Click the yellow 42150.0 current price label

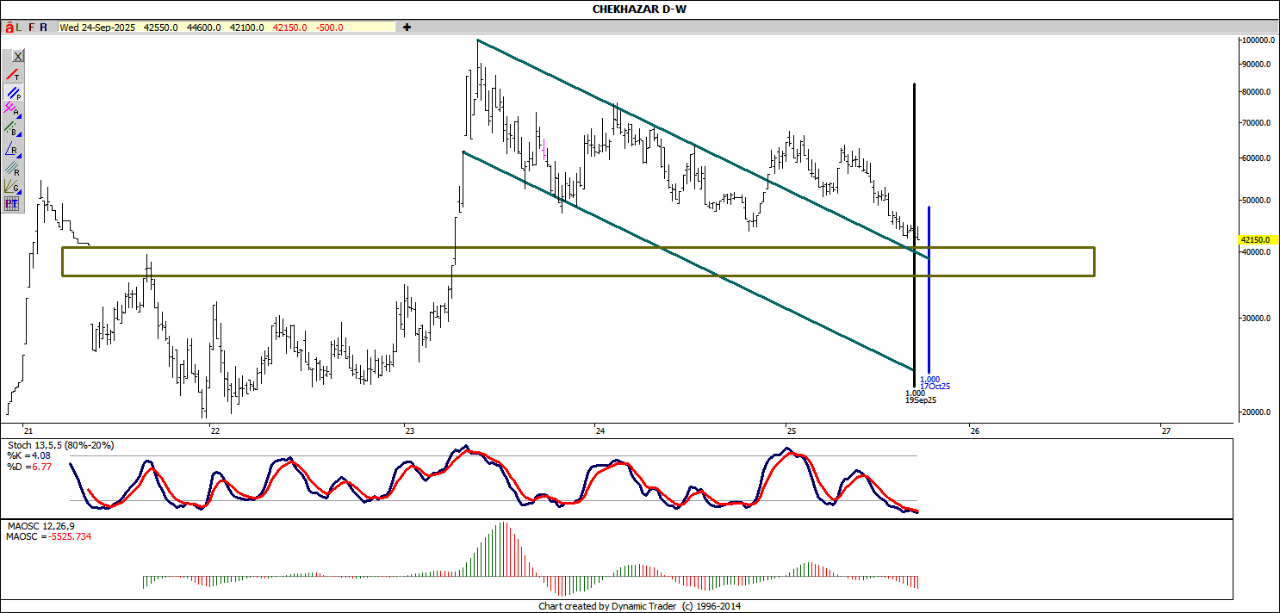[1254, 240]
